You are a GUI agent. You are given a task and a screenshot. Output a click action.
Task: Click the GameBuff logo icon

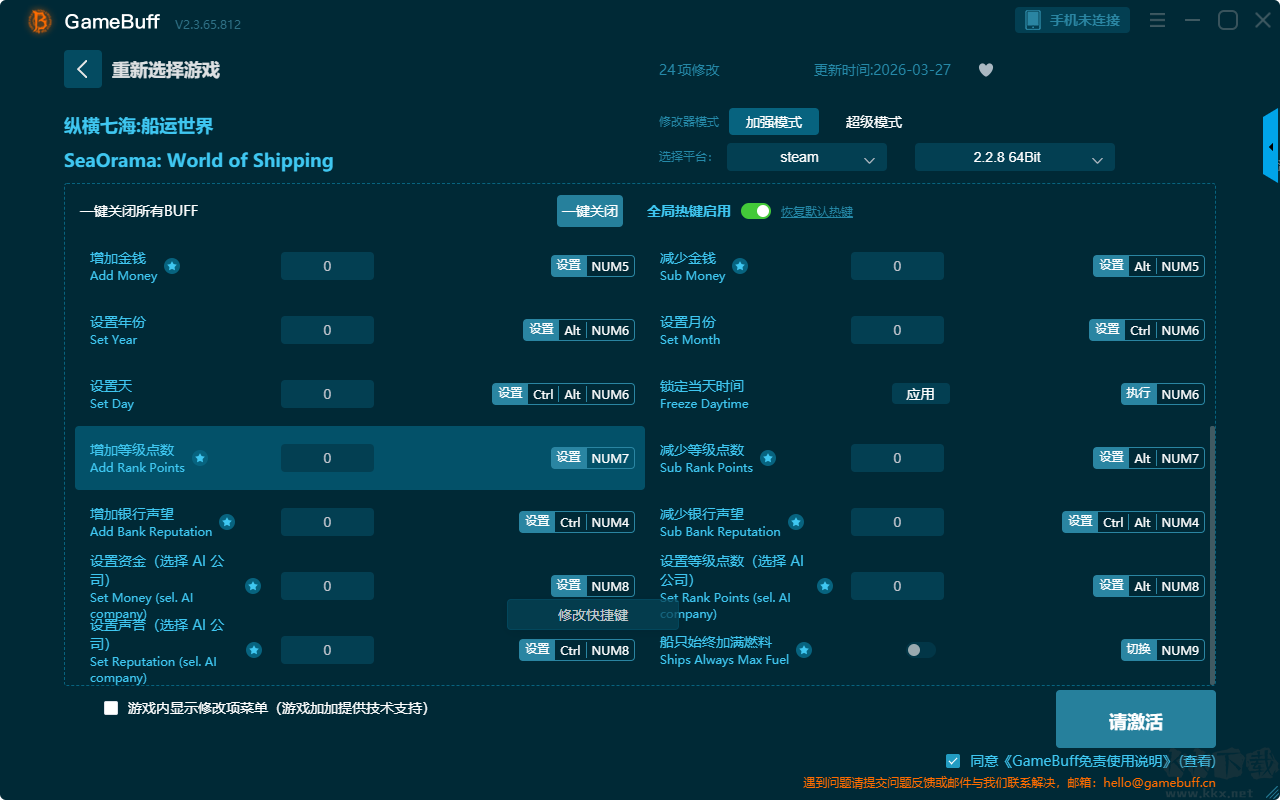(x=39, y=21)
